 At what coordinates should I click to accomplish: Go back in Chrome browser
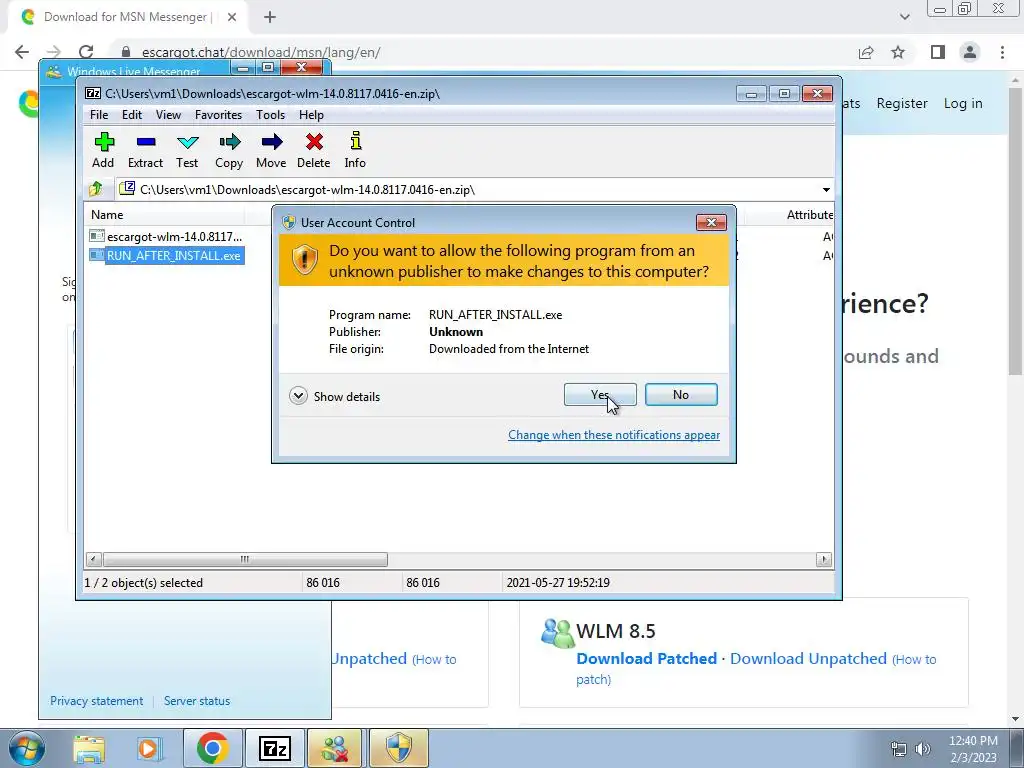(x=22, y=52)
